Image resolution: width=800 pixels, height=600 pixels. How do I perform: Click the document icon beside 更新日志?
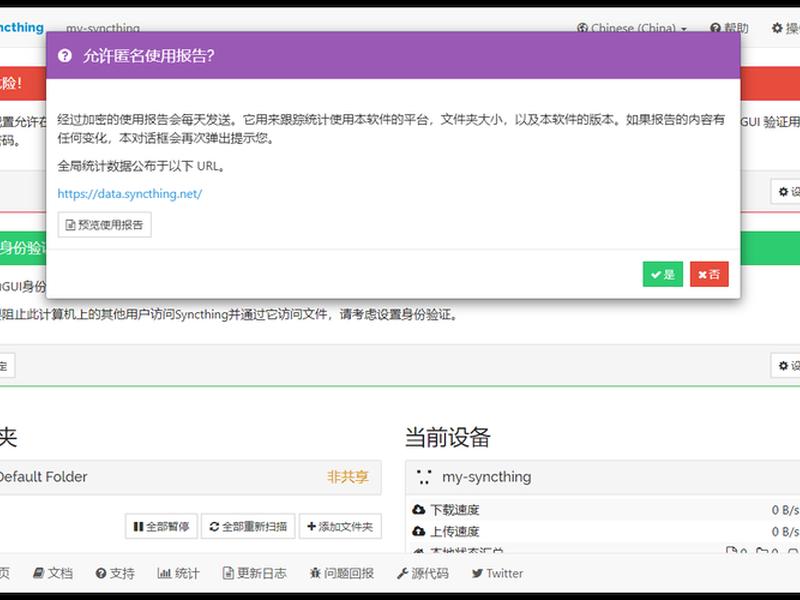pyautogui.click(x=228, y=573)
